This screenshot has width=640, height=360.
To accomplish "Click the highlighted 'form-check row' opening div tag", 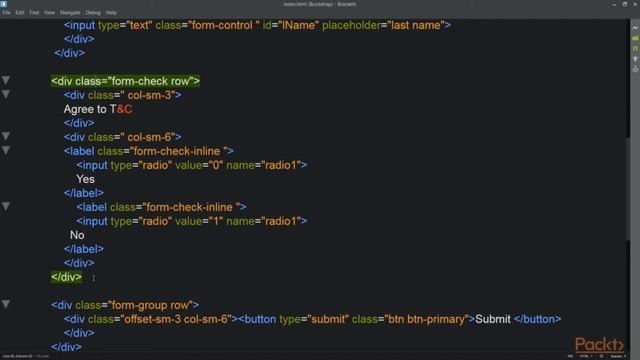I will [x=125, y=81].
